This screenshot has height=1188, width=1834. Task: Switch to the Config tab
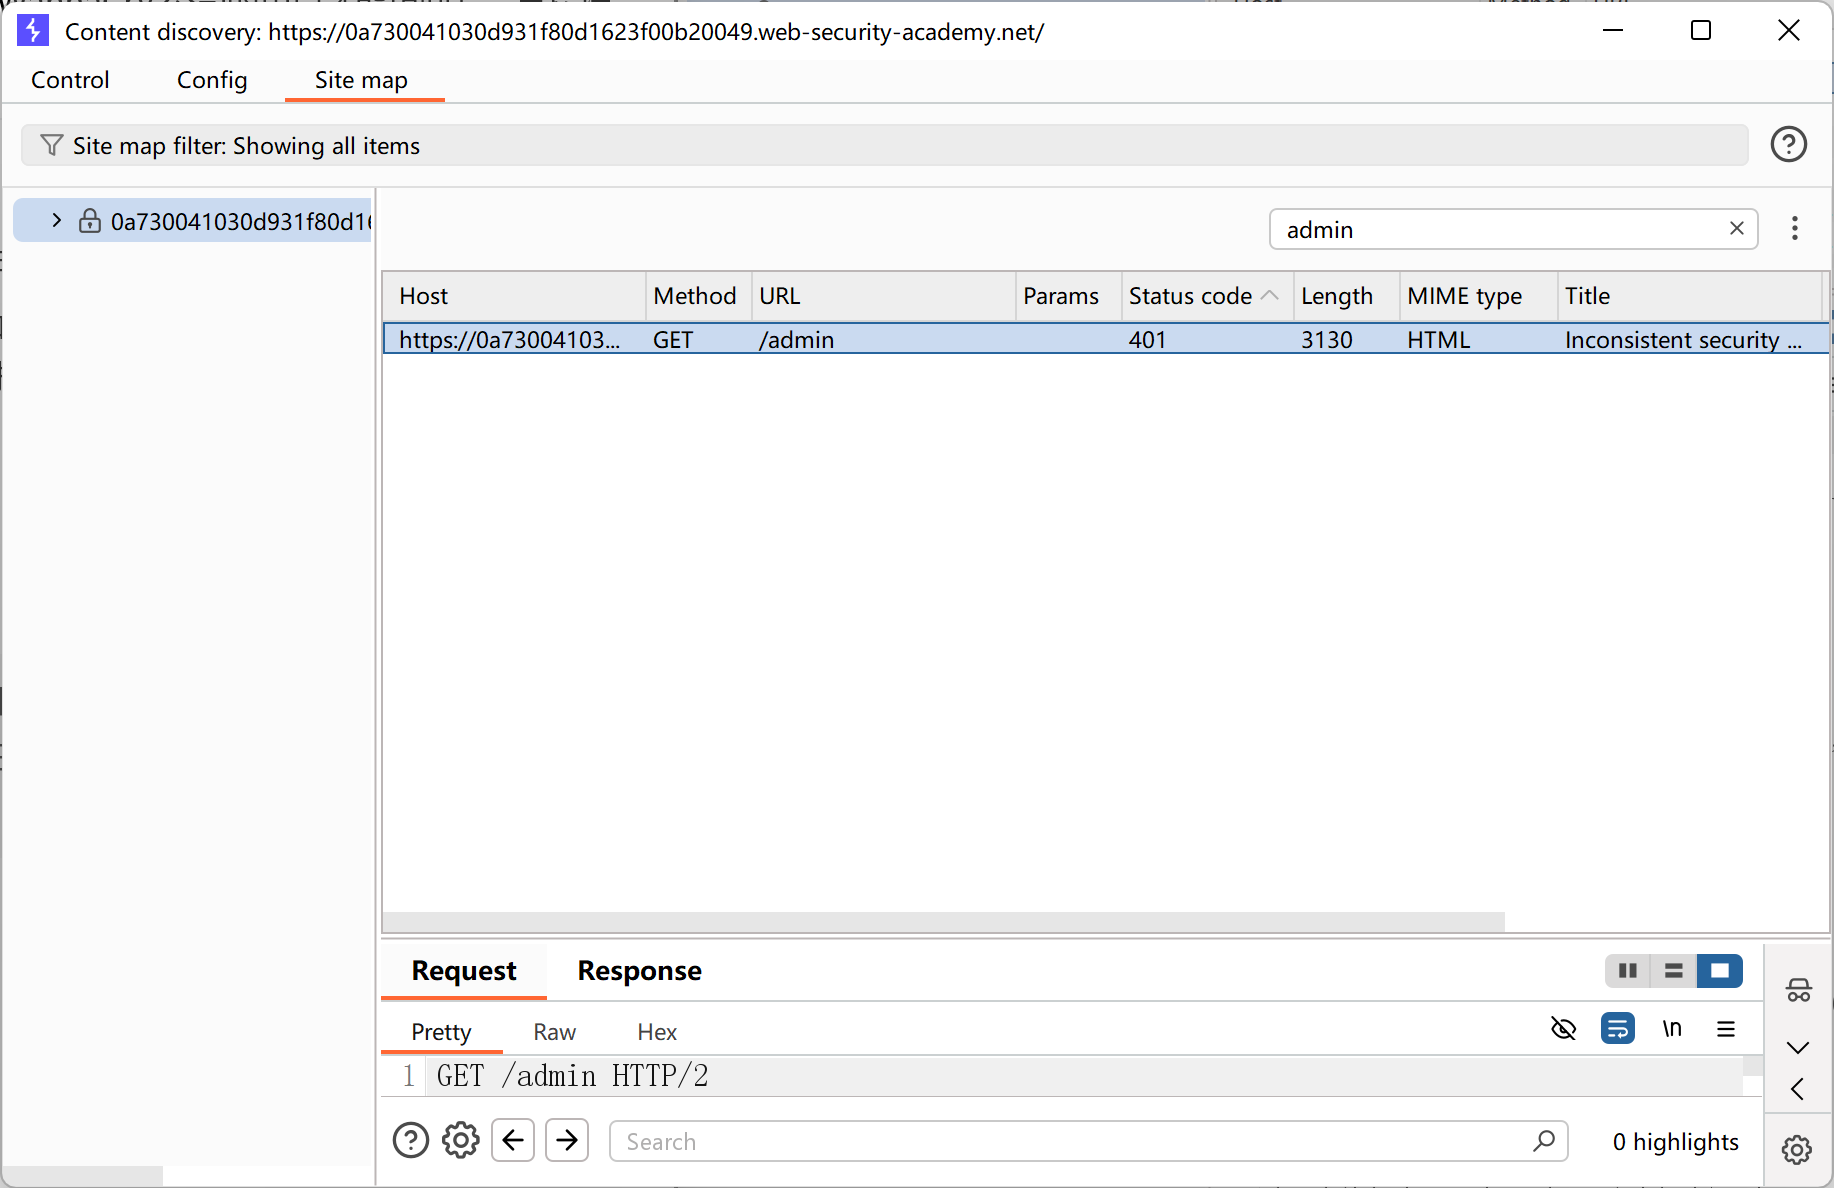click(212, 80)
